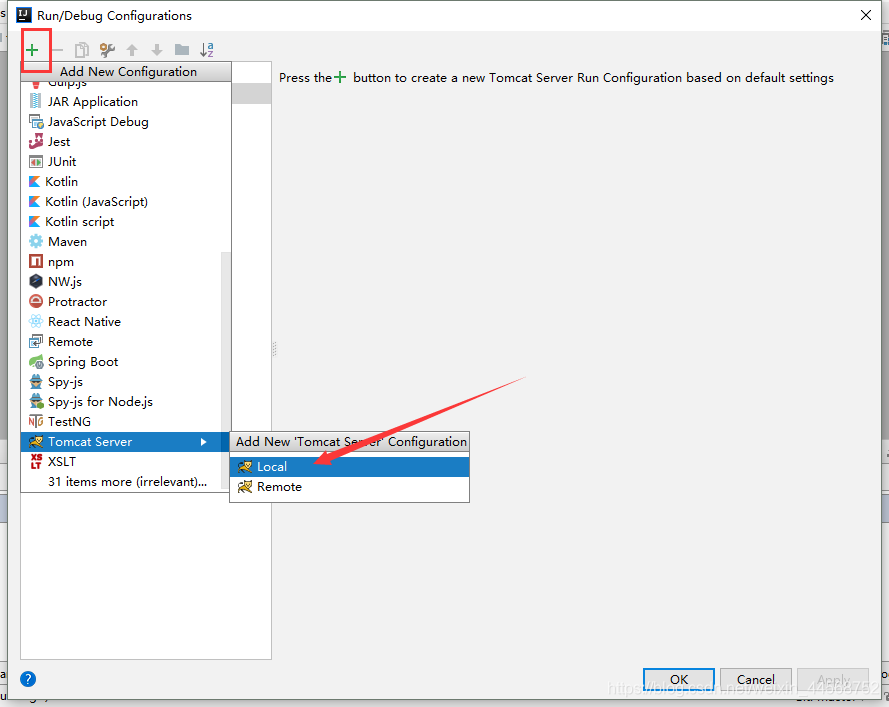Click the plus icon in hint text
The width and height of the screenshot is (889, 707).
pos(340,77)
